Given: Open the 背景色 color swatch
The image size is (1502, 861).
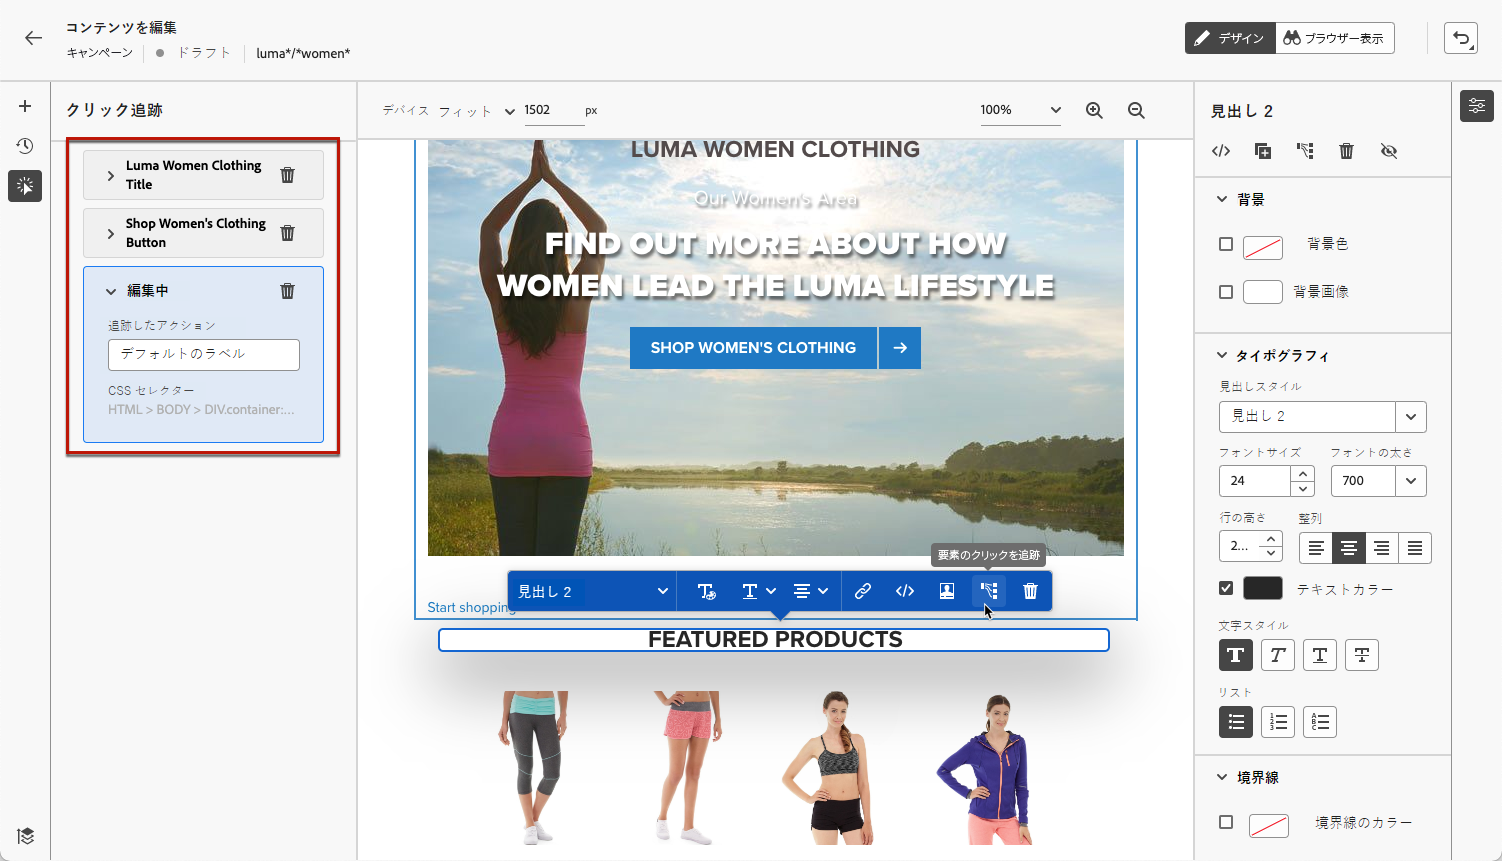Looking at the screenshot, I should (1263, 246).
